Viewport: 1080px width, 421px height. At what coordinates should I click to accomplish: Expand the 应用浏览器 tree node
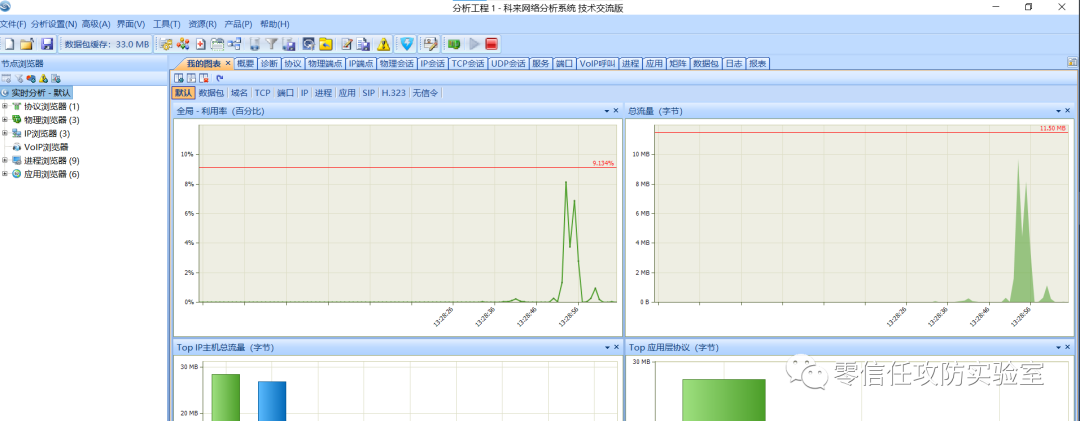coord(5,174)
